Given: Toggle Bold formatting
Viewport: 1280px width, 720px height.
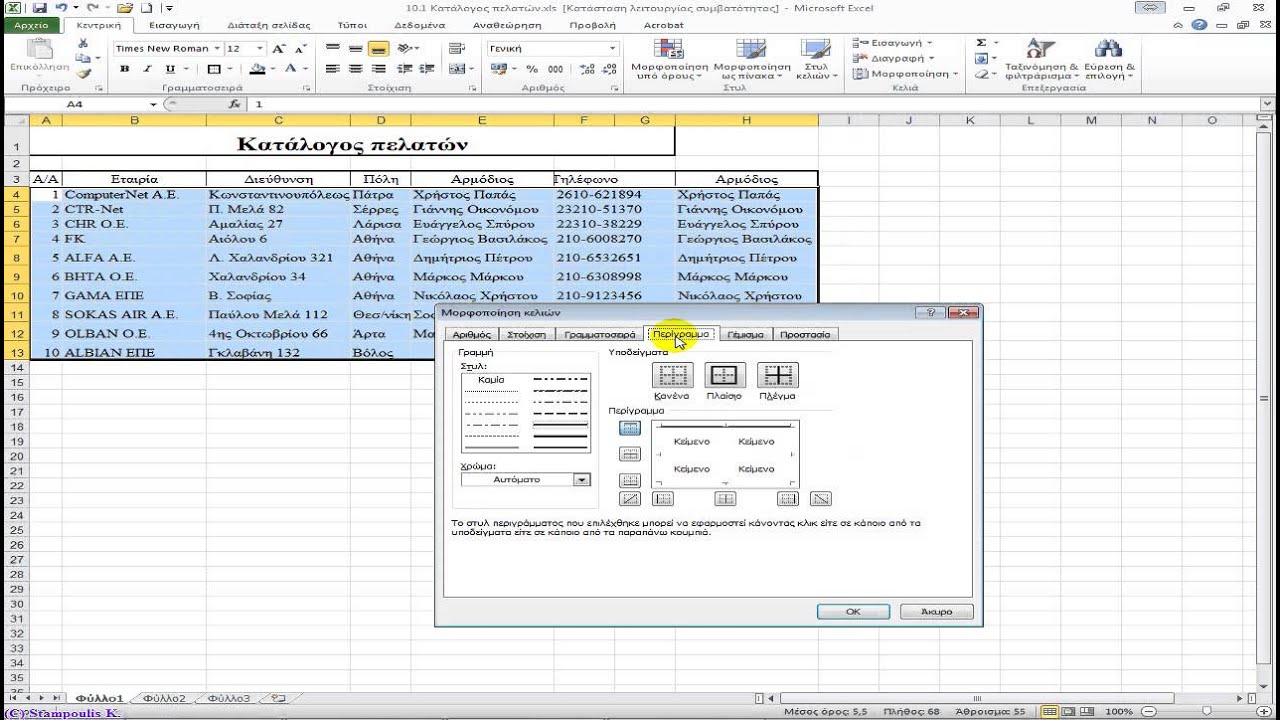Looking at the screenshot, I should point(125,69).
